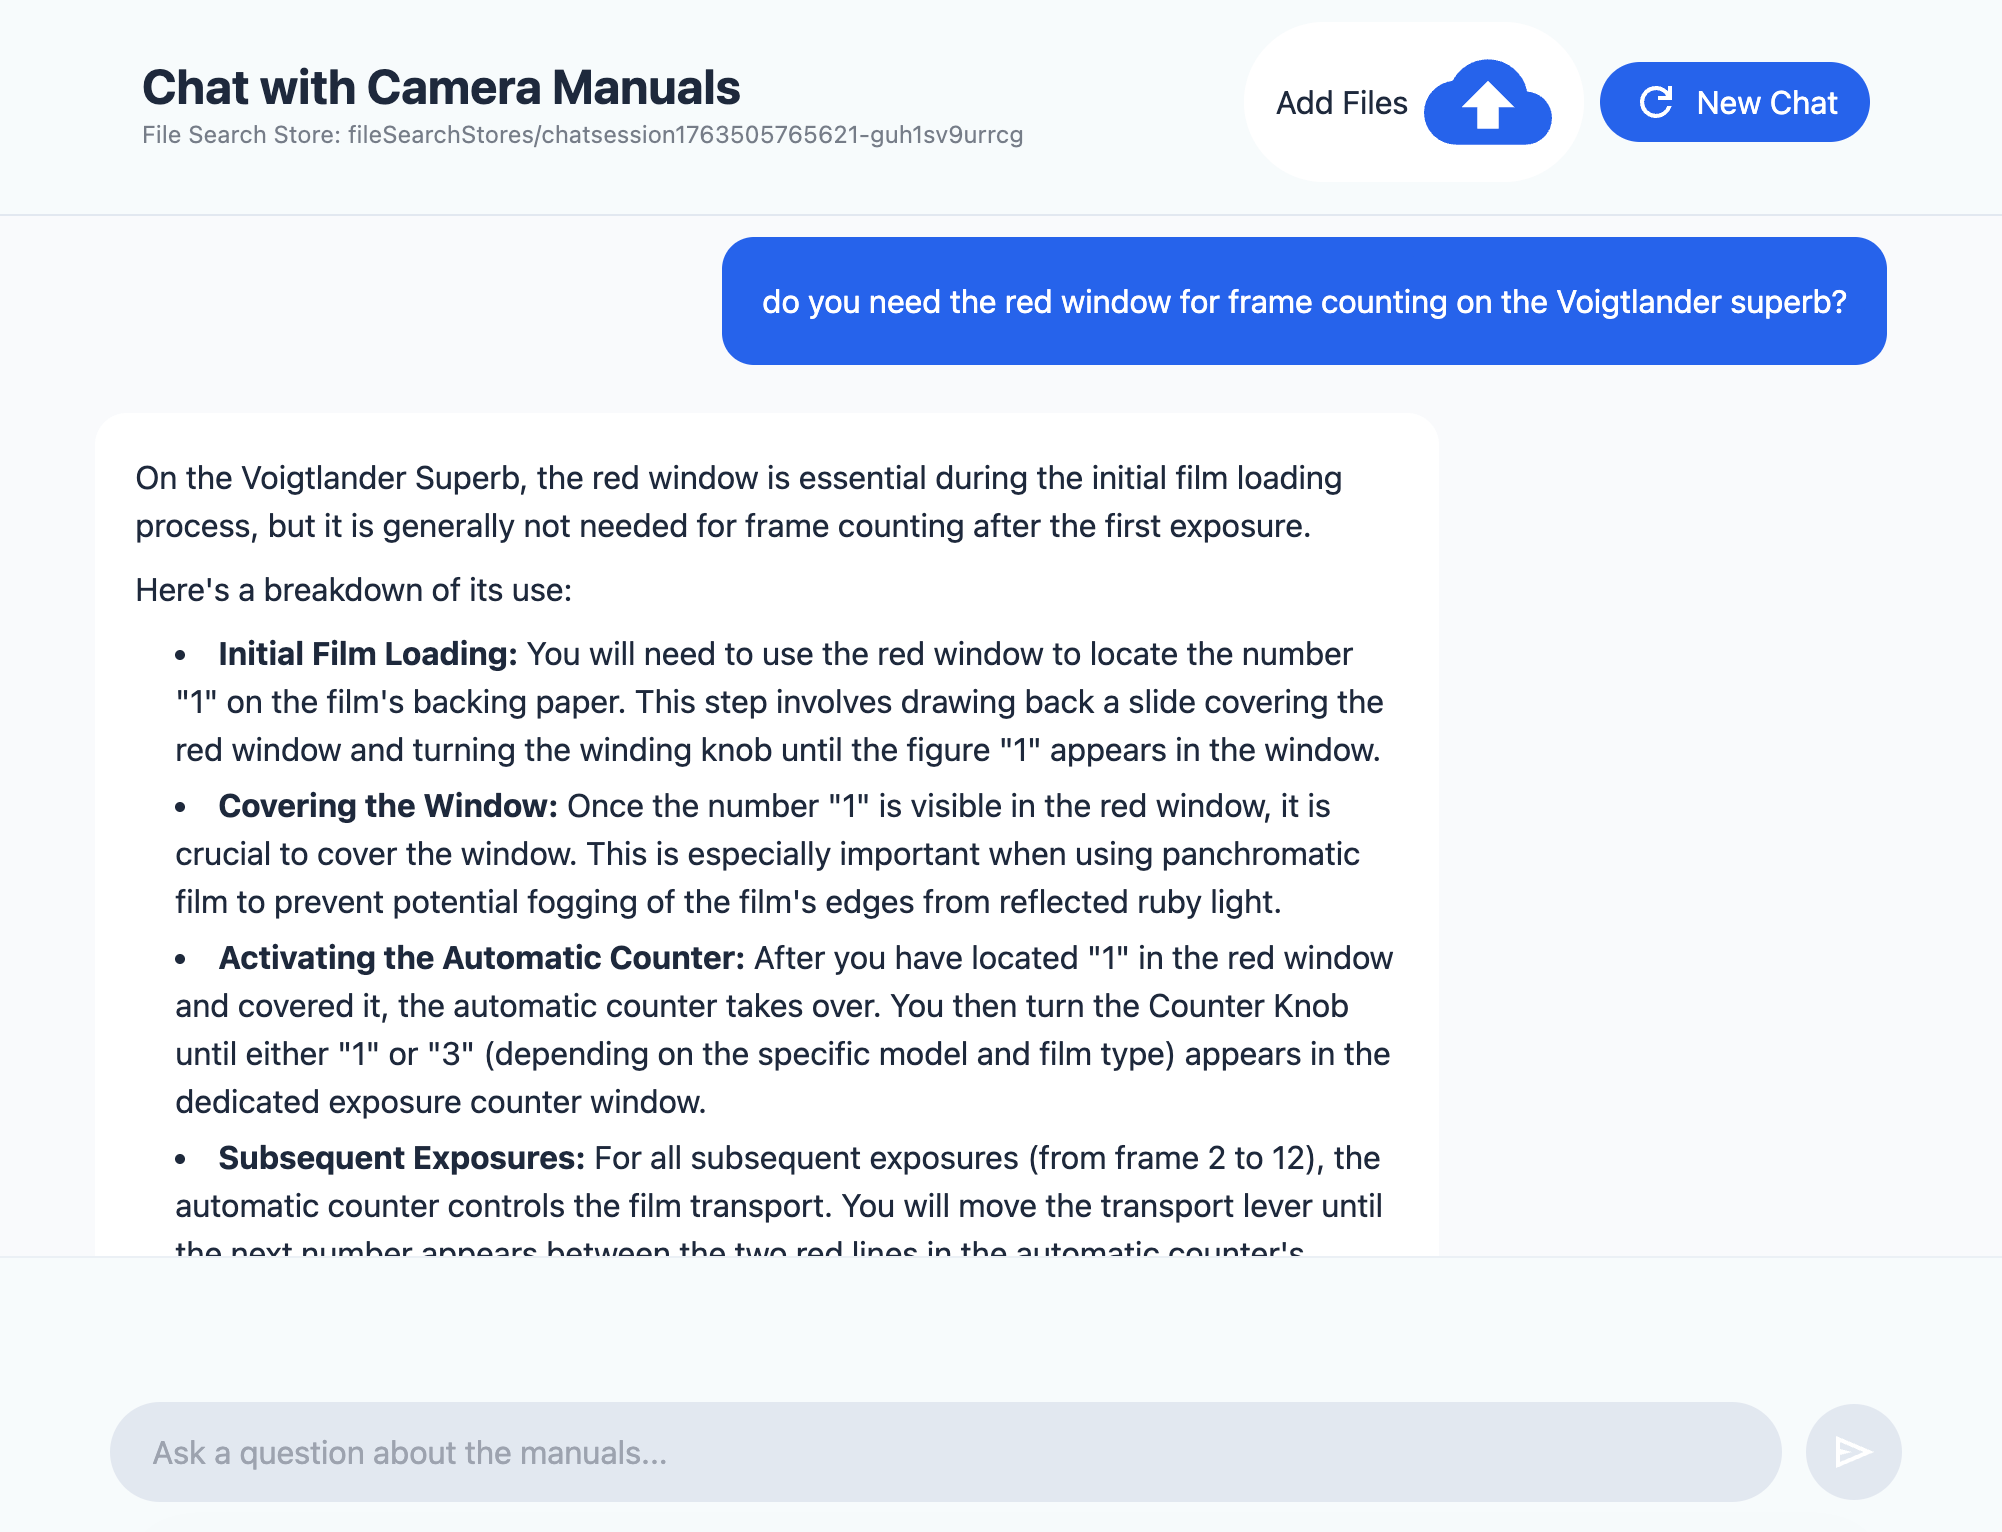Image resolution: width=2002 pixels, height=1532 pixels.
Task: Click the Subsequent Exposures heading
Action: click(x=401, y=1158)
